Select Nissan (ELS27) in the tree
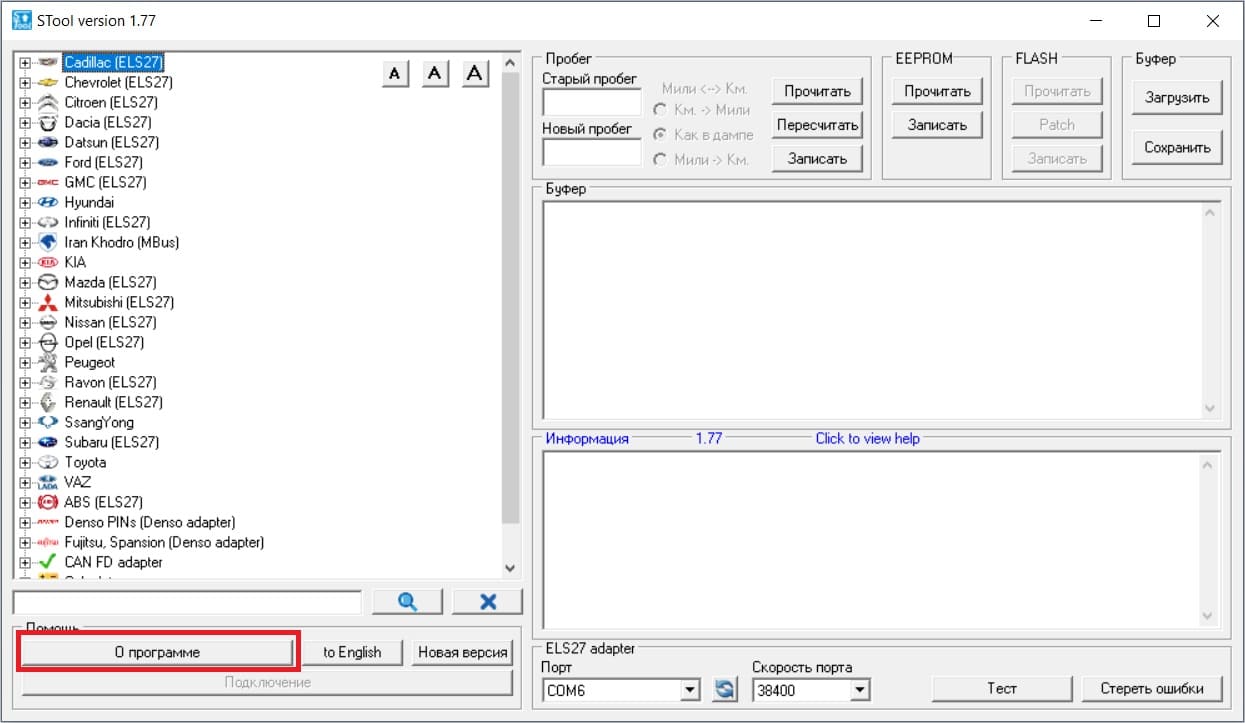1245x723 pixels. (110, 322)
